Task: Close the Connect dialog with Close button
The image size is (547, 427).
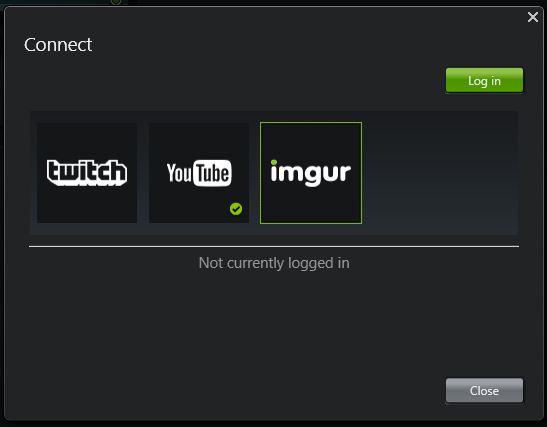Action: coord(484,390)
